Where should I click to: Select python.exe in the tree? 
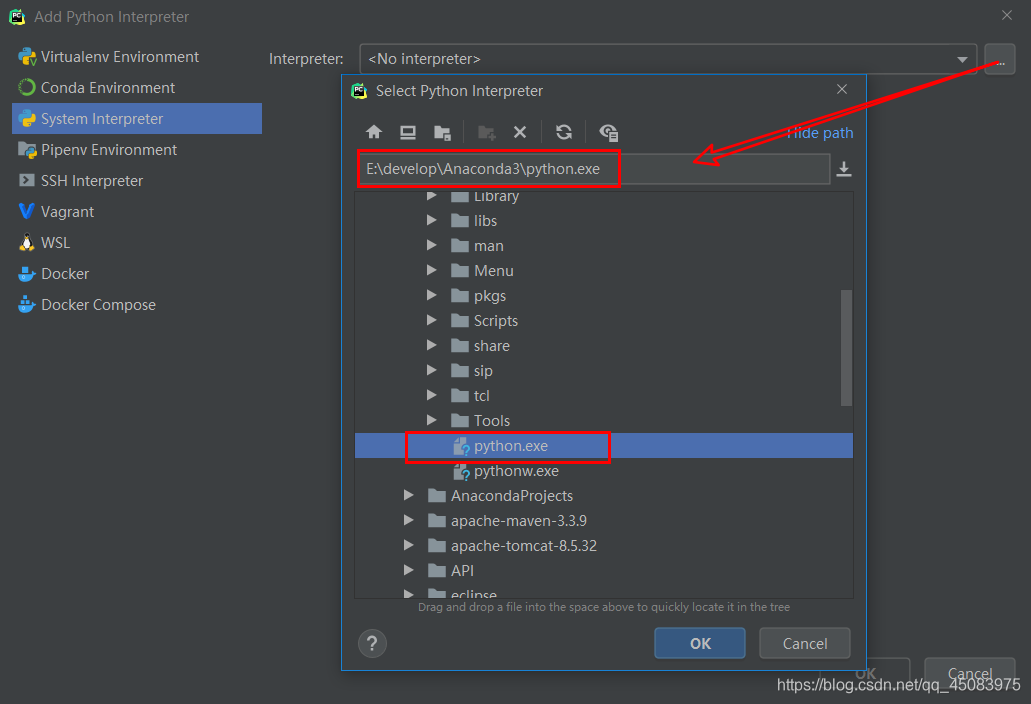(x=604, y=446)
